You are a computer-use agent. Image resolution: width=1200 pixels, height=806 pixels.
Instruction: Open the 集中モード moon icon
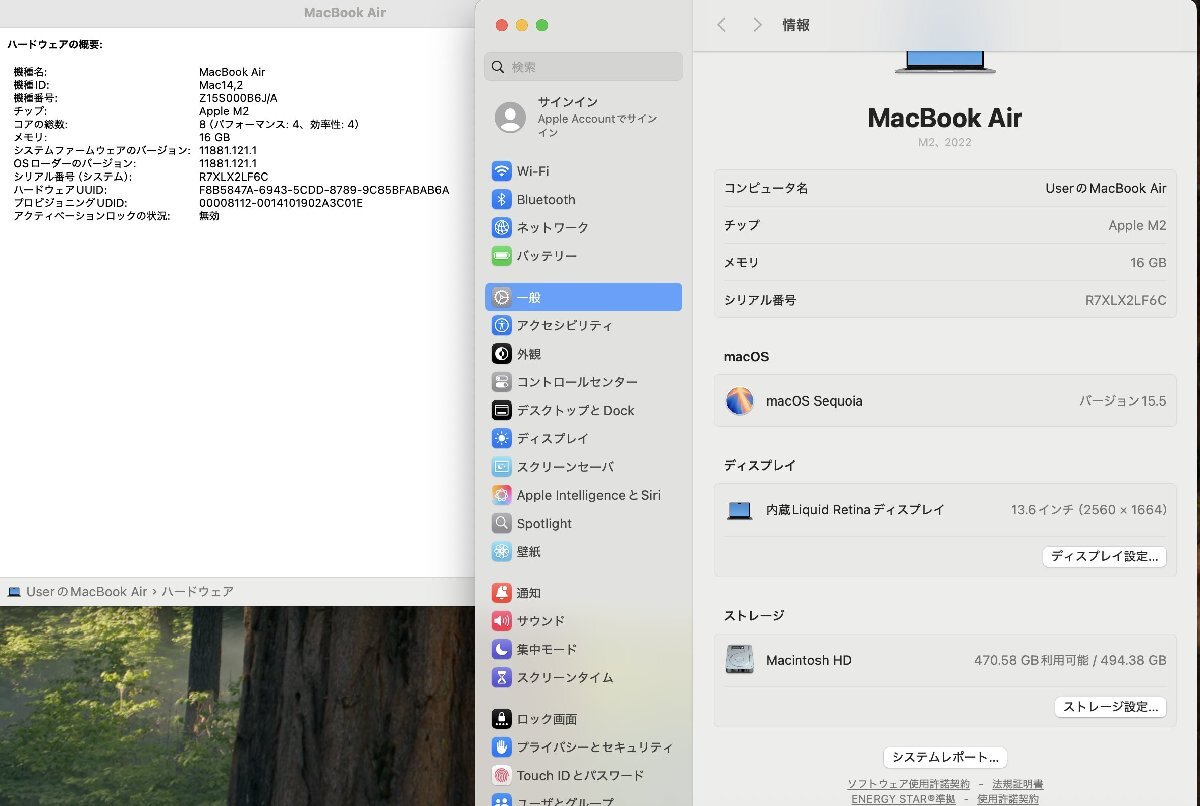click(502, 649)
